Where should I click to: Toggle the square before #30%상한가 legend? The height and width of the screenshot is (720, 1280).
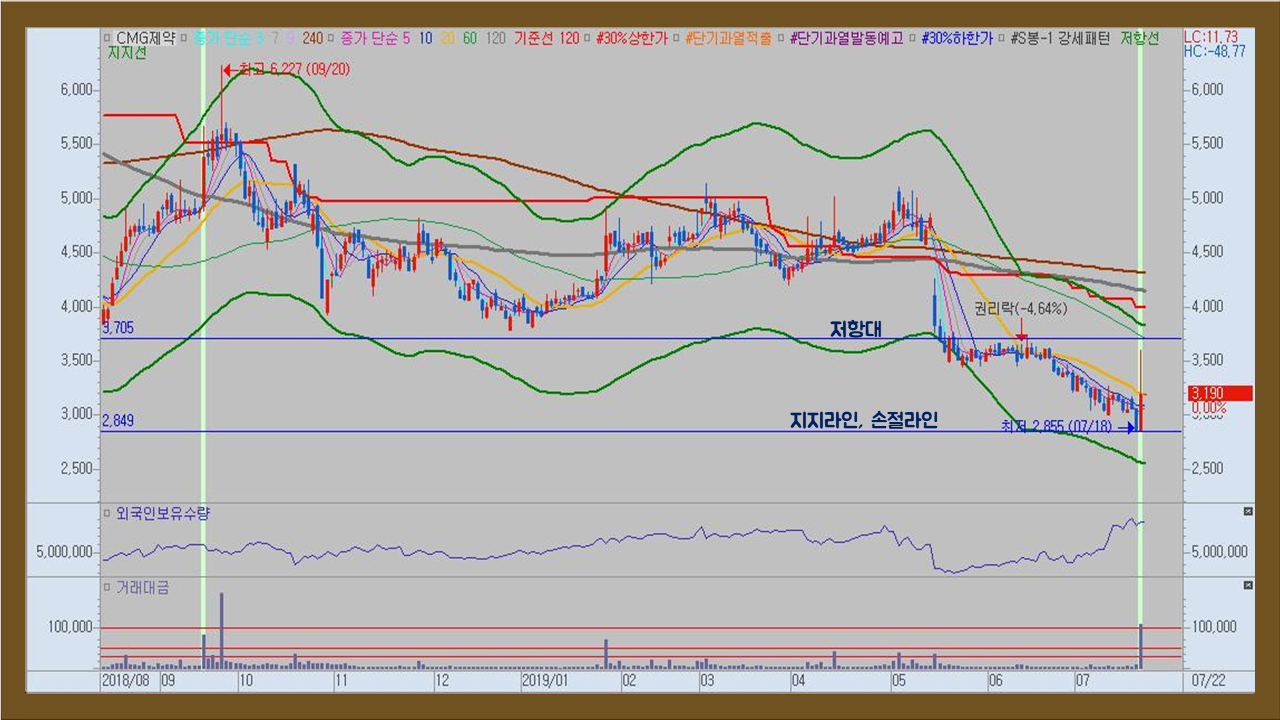(589, 38)
